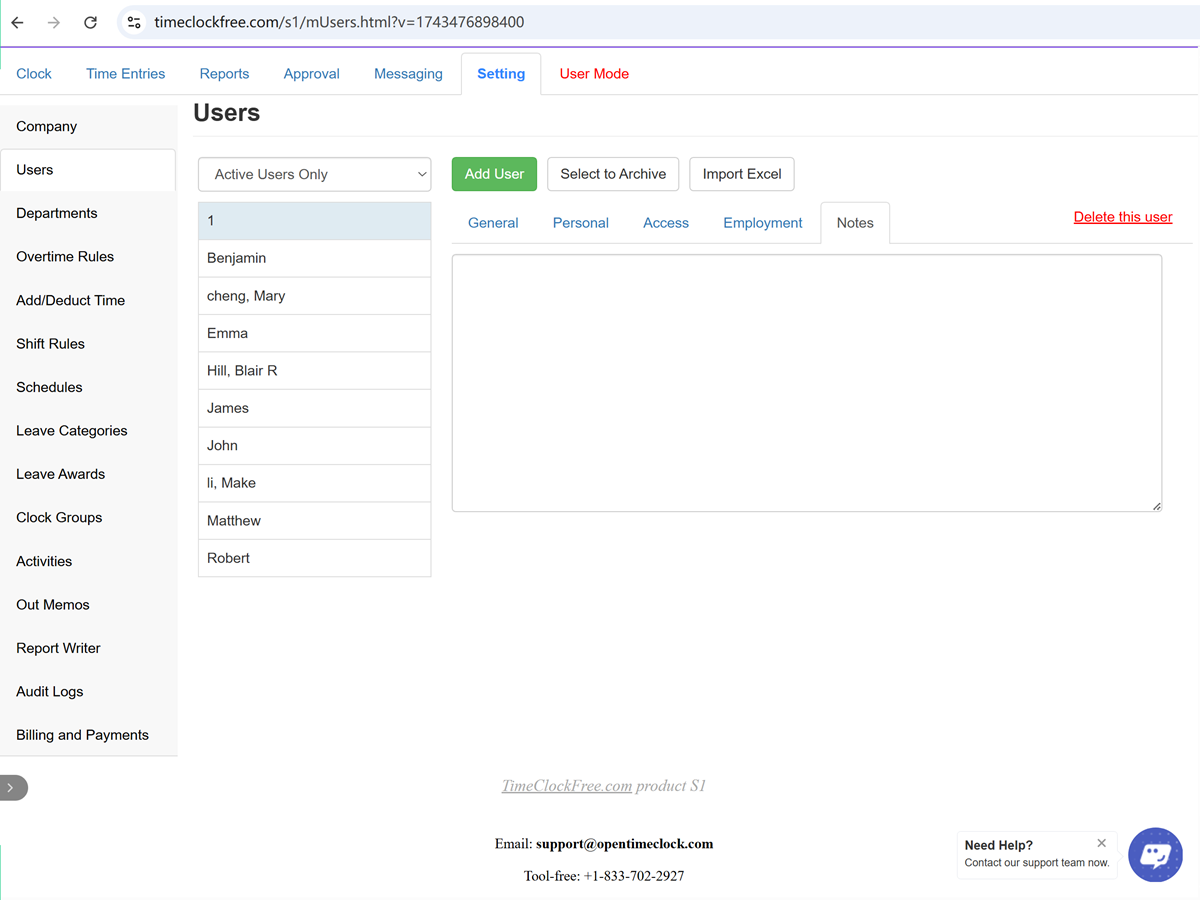This screenshot has width=1200, height=900.
Task: Open Activities in the sidebar
Action: pos(88,561)
